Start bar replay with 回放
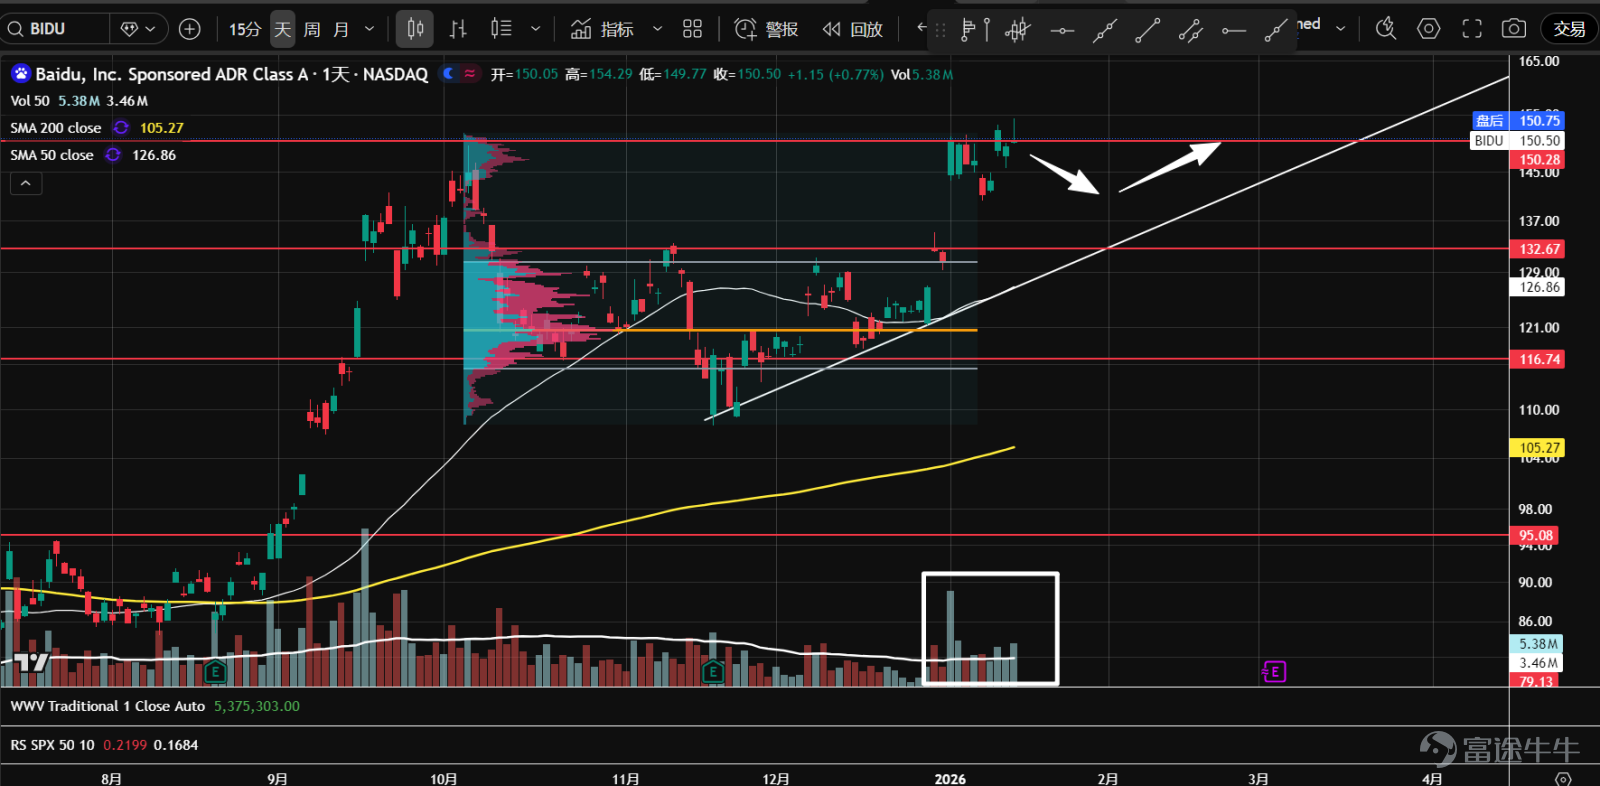1600x786 pixels. [x=853, y=29]
